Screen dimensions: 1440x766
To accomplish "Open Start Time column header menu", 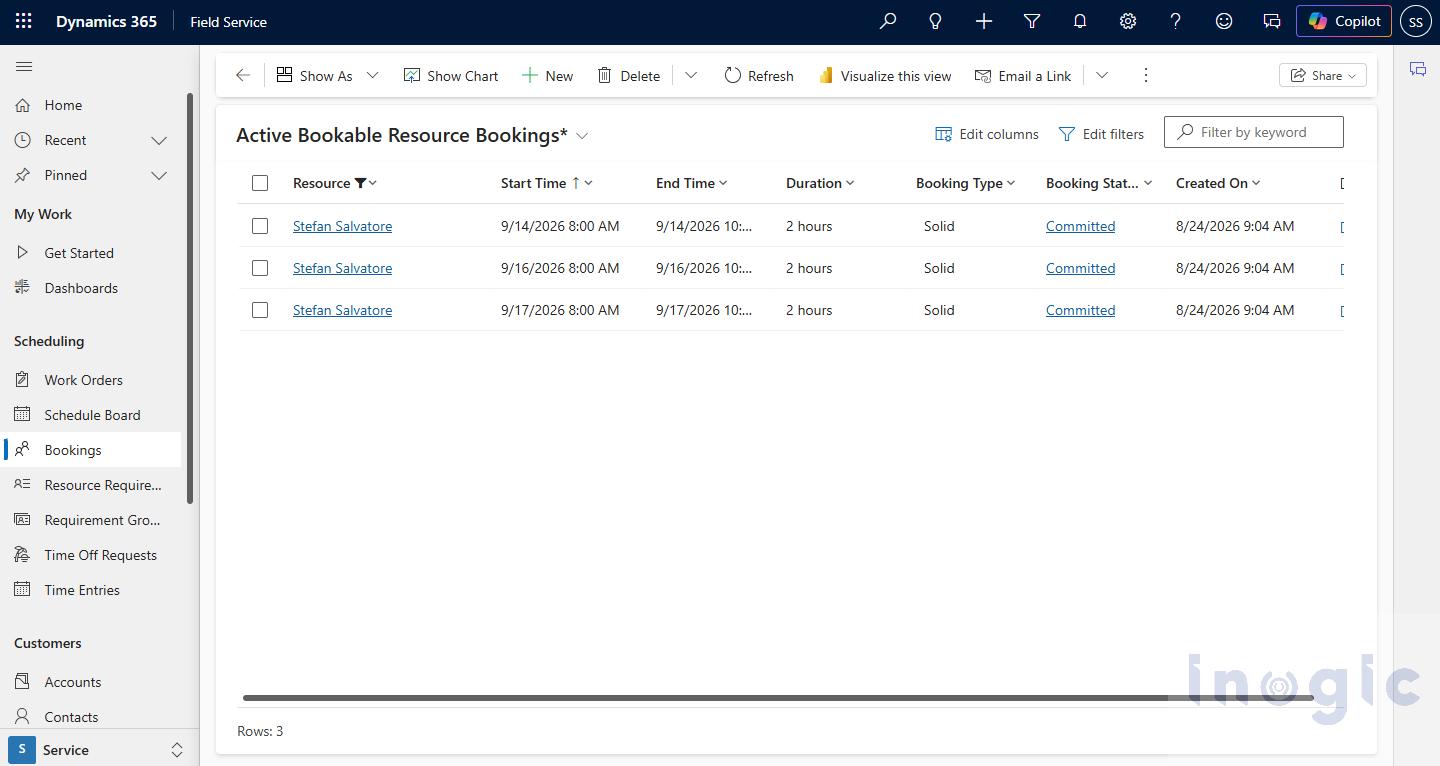I will [x=547, y=183].
